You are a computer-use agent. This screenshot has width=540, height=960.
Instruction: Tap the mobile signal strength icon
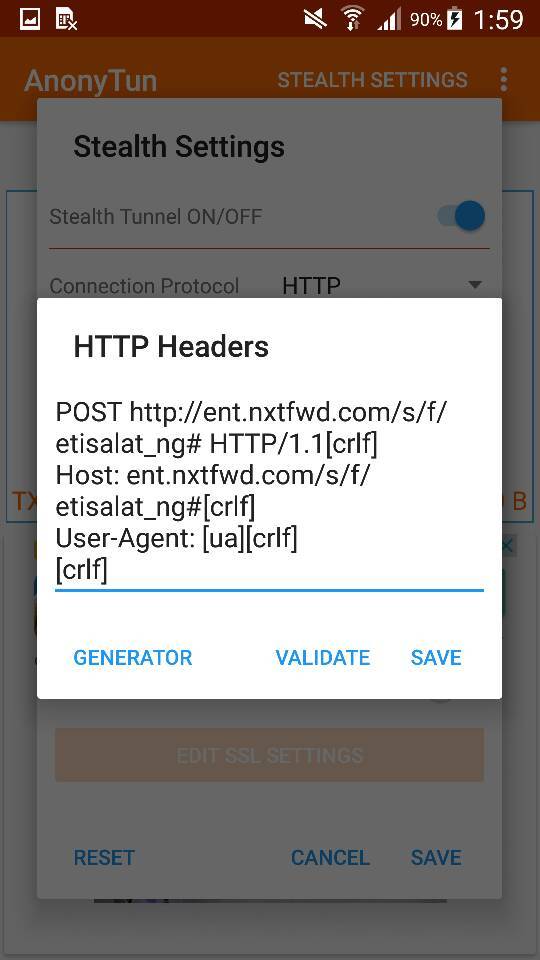[x=388, y=20]
